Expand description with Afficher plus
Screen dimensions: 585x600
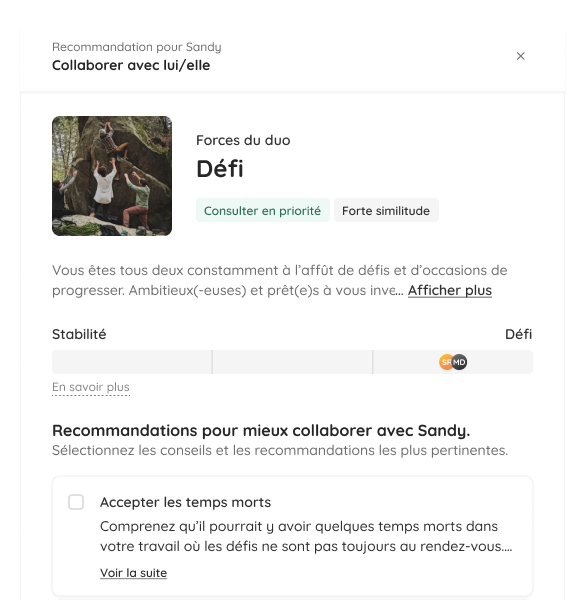click(x=450, y=290)
